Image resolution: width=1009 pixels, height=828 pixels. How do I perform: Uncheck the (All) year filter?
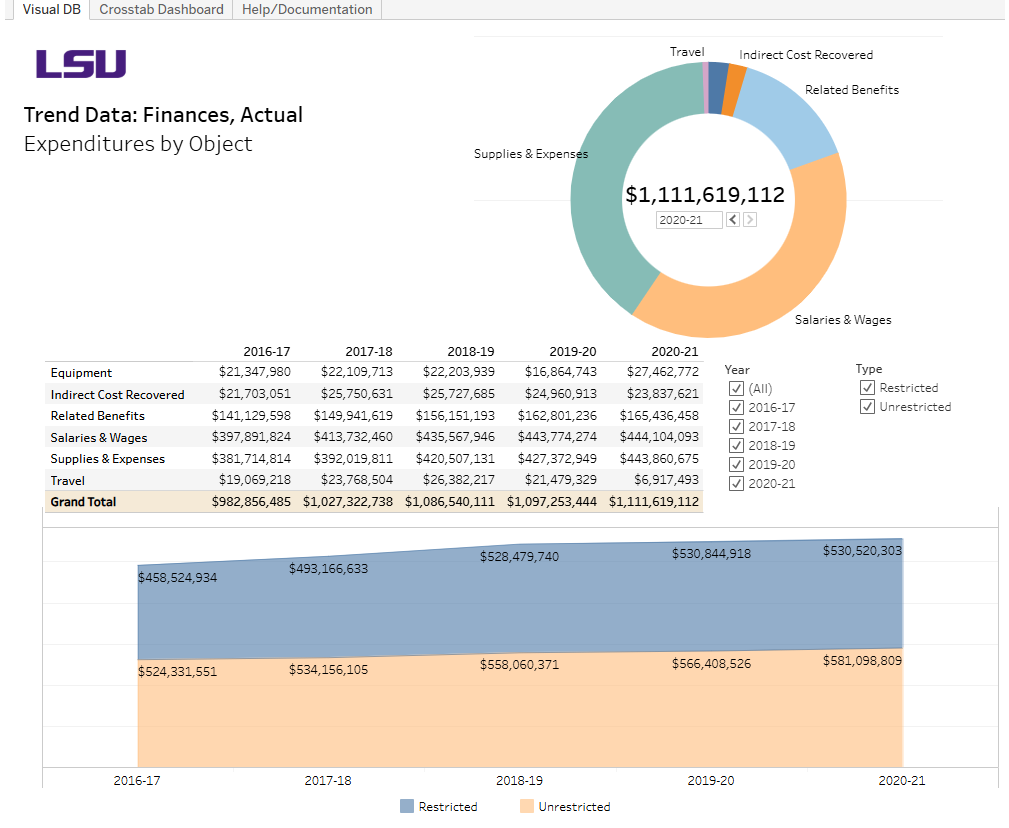click(736, 388)
